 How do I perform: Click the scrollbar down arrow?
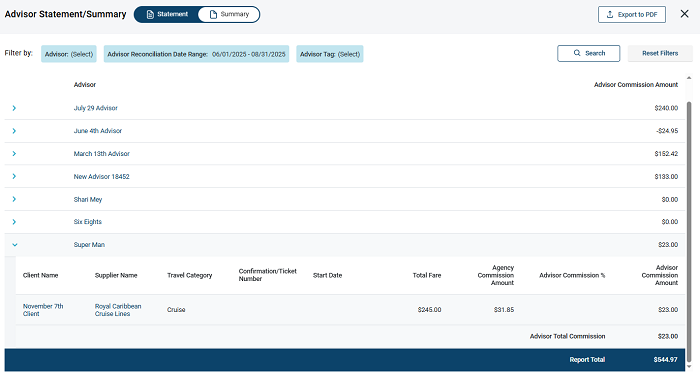689,368
